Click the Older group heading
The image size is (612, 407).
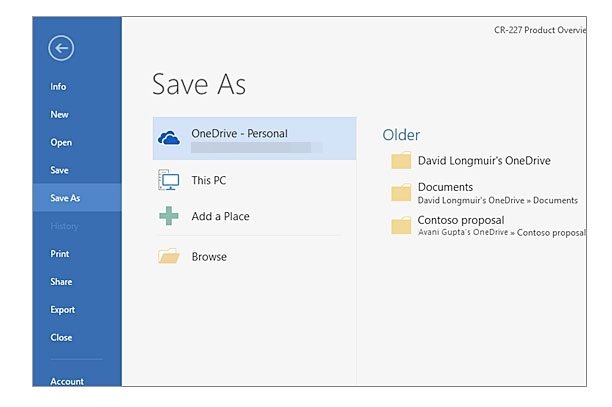[x=401, y=135]
